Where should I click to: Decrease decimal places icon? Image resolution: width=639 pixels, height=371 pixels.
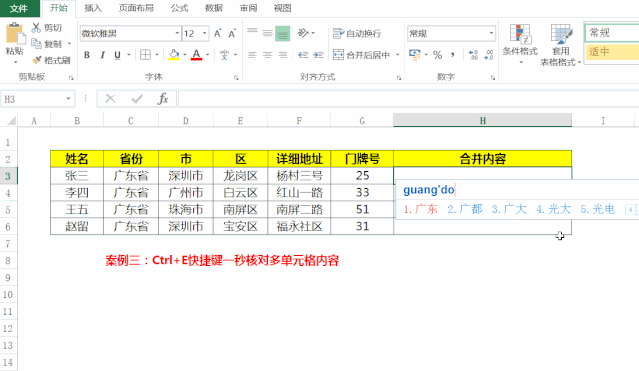(488, 55)
